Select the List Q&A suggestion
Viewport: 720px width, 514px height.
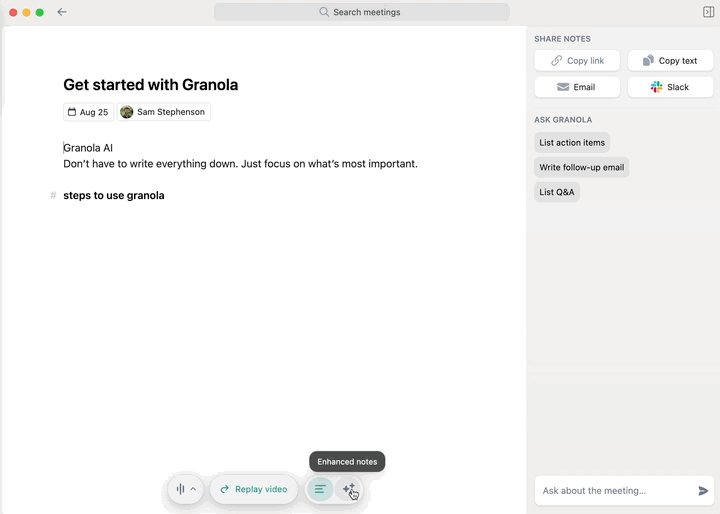(557, 191)
